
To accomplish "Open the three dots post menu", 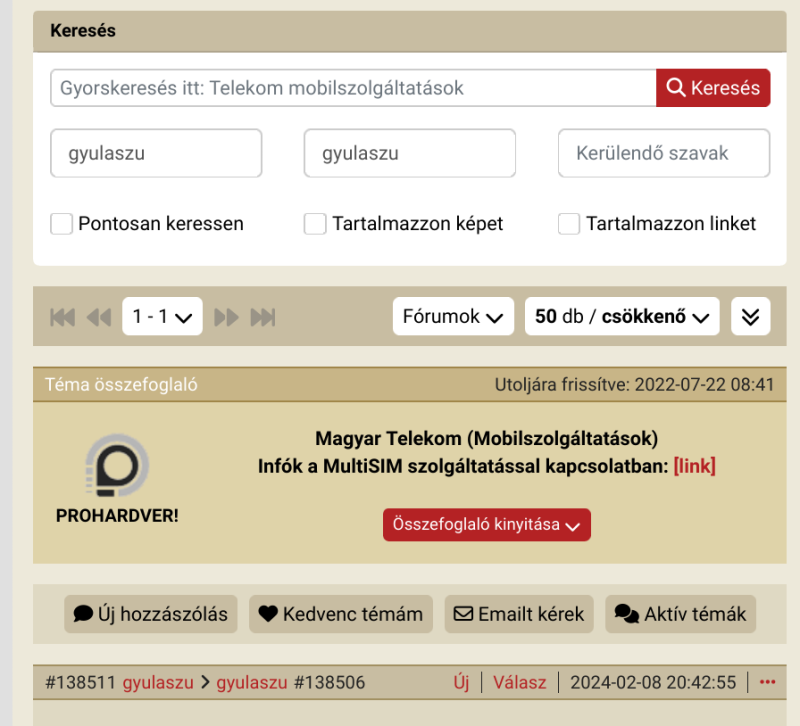I will click(767, 682).
